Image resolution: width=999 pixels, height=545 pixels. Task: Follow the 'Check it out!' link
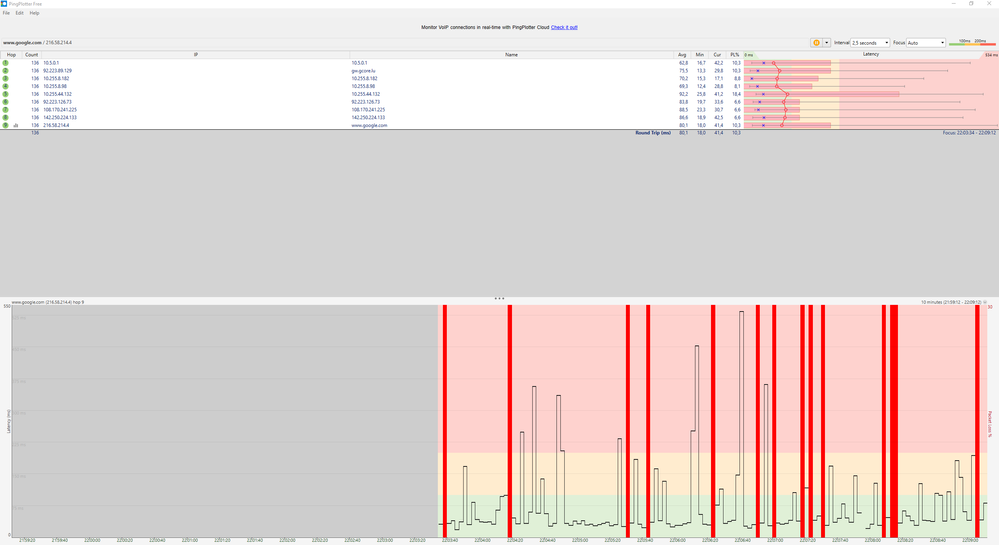point(564,27)
